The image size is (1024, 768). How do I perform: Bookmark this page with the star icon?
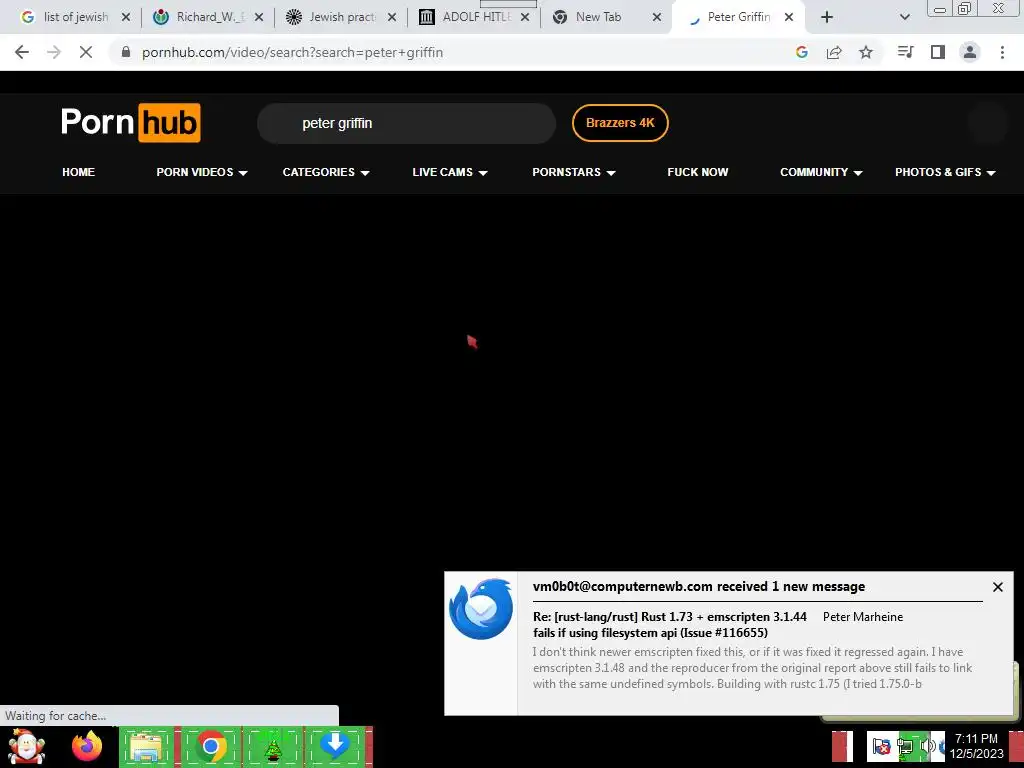click(866, 52)
